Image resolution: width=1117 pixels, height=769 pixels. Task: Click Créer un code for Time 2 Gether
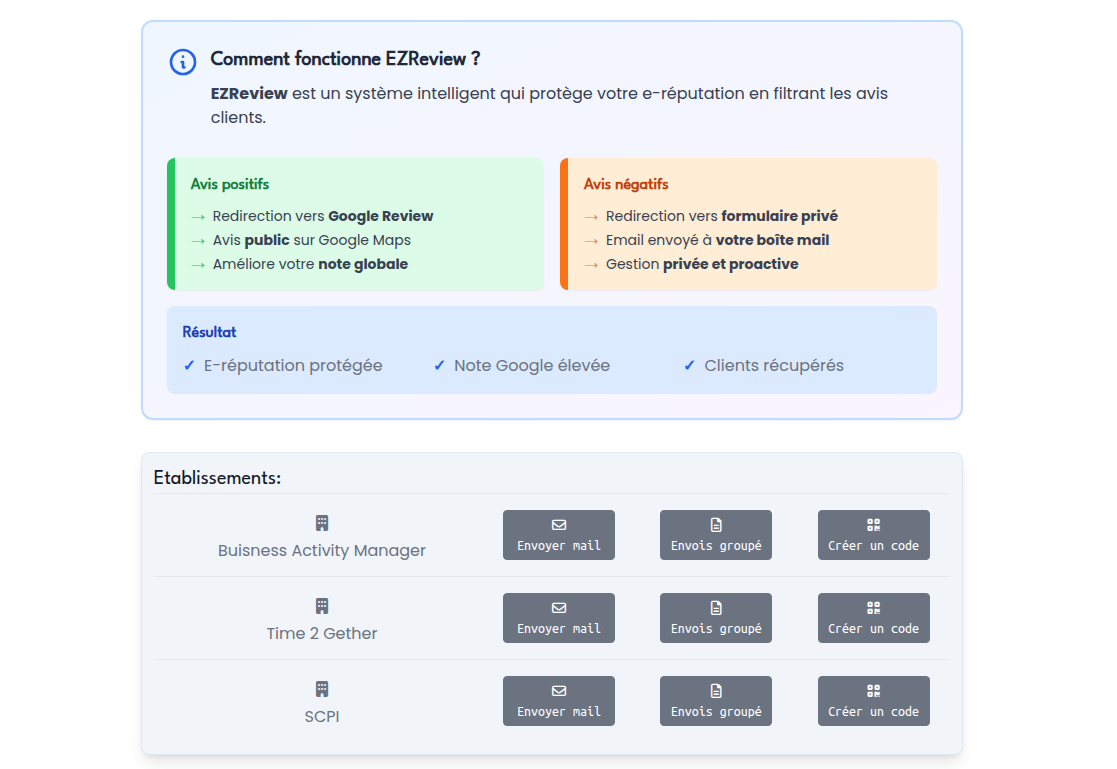pyautogui.click(x=873, y=617)
